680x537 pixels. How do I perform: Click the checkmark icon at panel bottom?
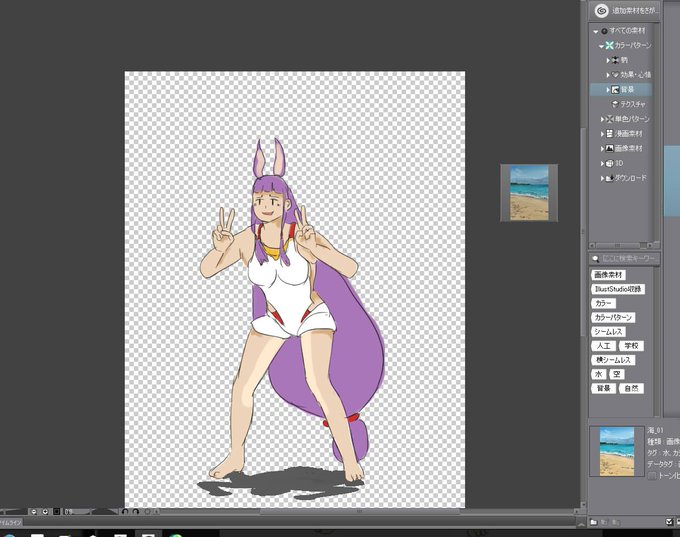[x=669, y=522]
